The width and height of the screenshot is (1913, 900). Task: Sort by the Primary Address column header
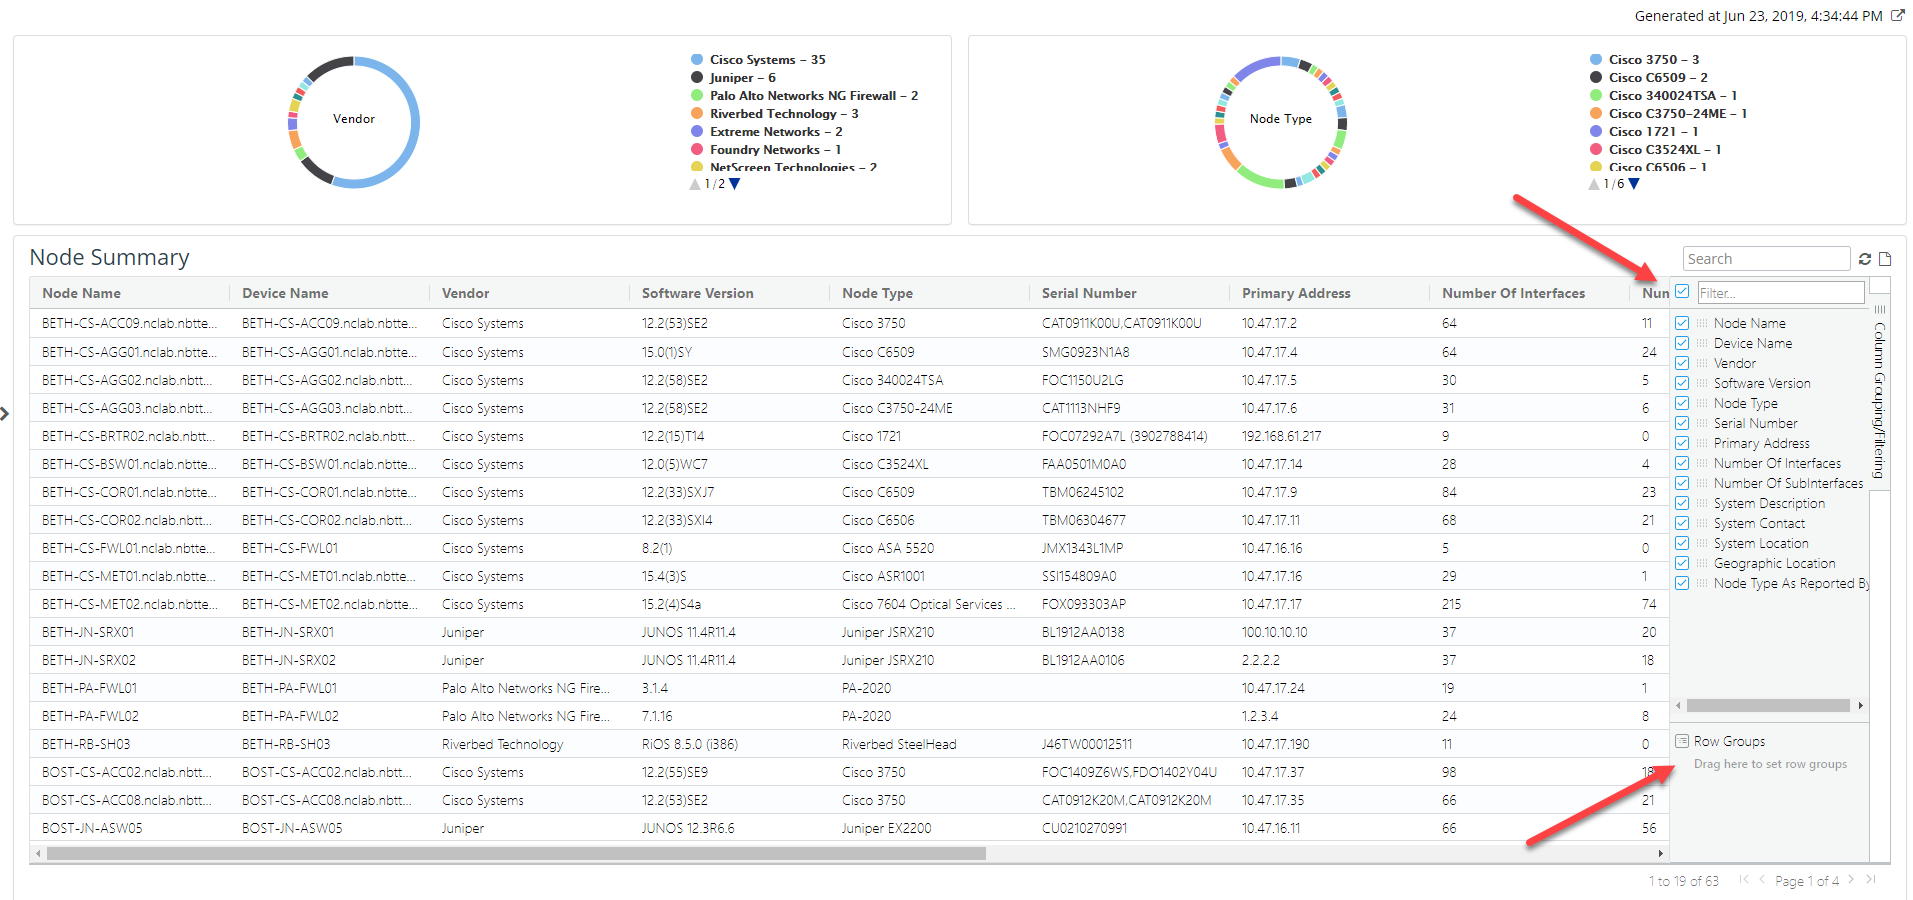coord(1296,293)
